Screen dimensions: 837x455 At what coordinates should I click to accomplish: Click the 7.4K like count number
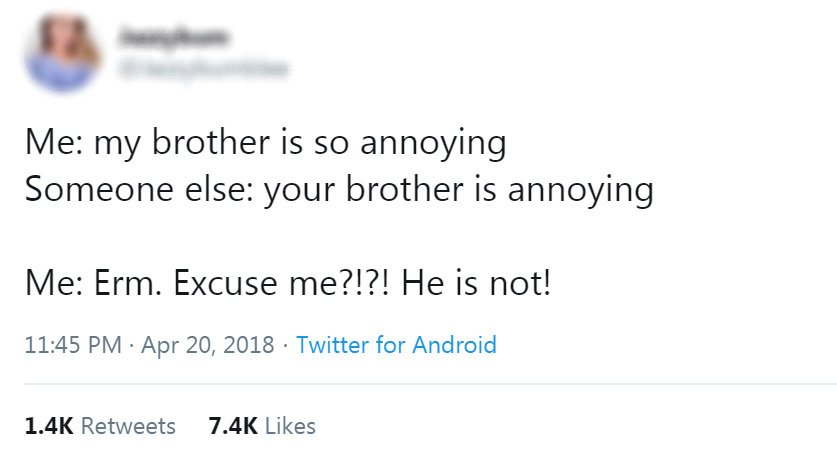tap(233, 426)
